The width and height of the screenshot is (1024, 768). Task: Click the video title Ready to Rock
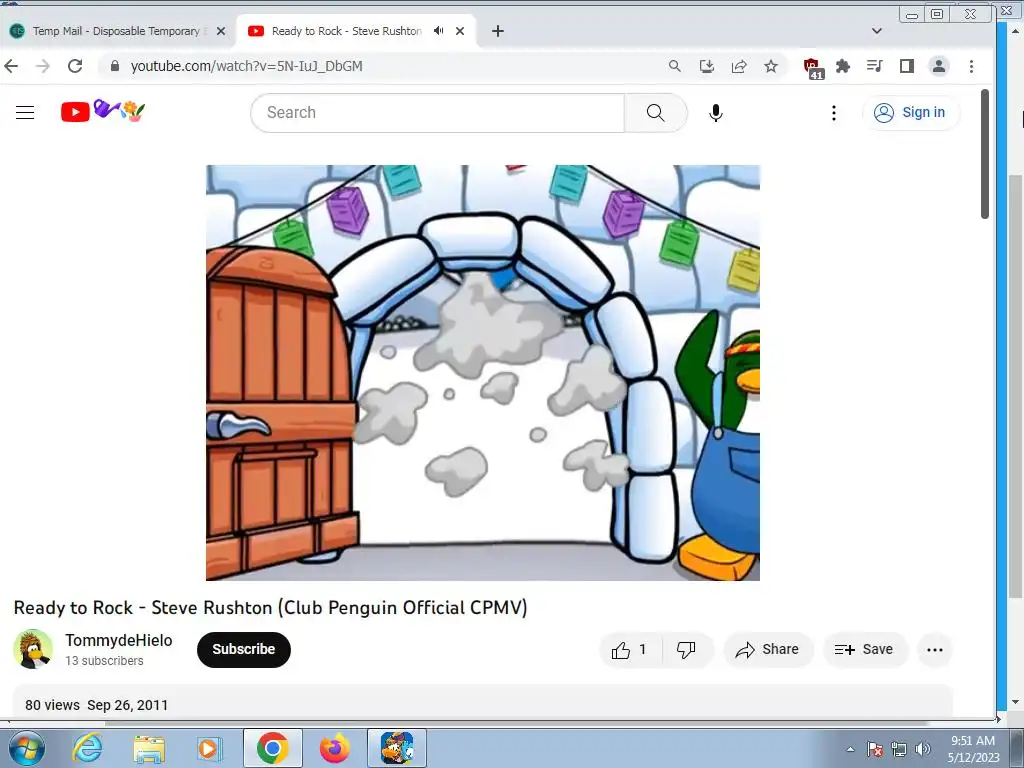click(270, 607)
